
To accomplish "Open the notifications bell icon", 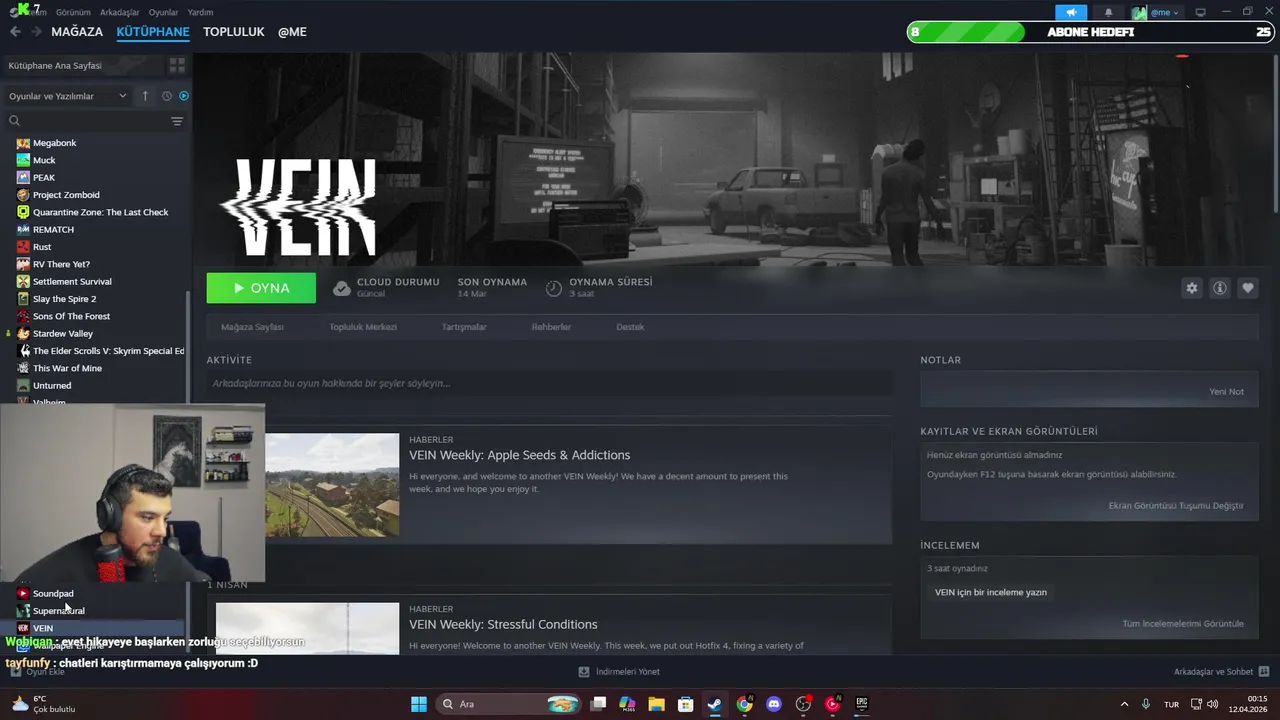I will point(1108,12).
